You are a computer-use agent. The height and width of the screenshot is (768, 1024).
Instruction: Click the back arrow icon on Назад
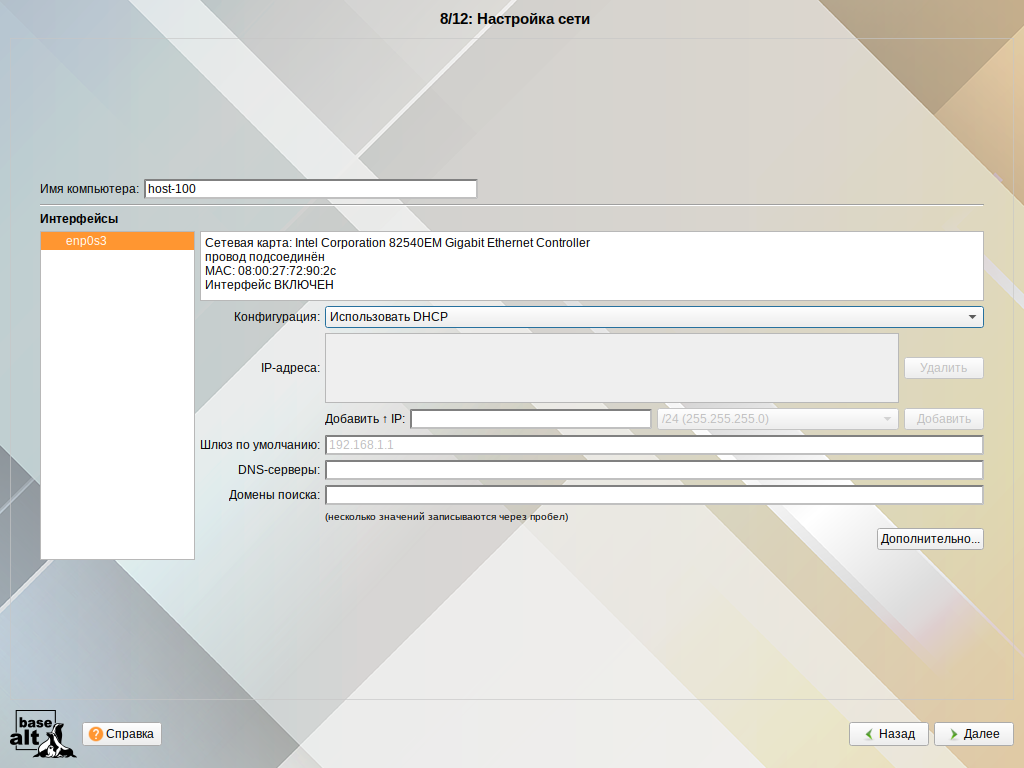(866, 734)
